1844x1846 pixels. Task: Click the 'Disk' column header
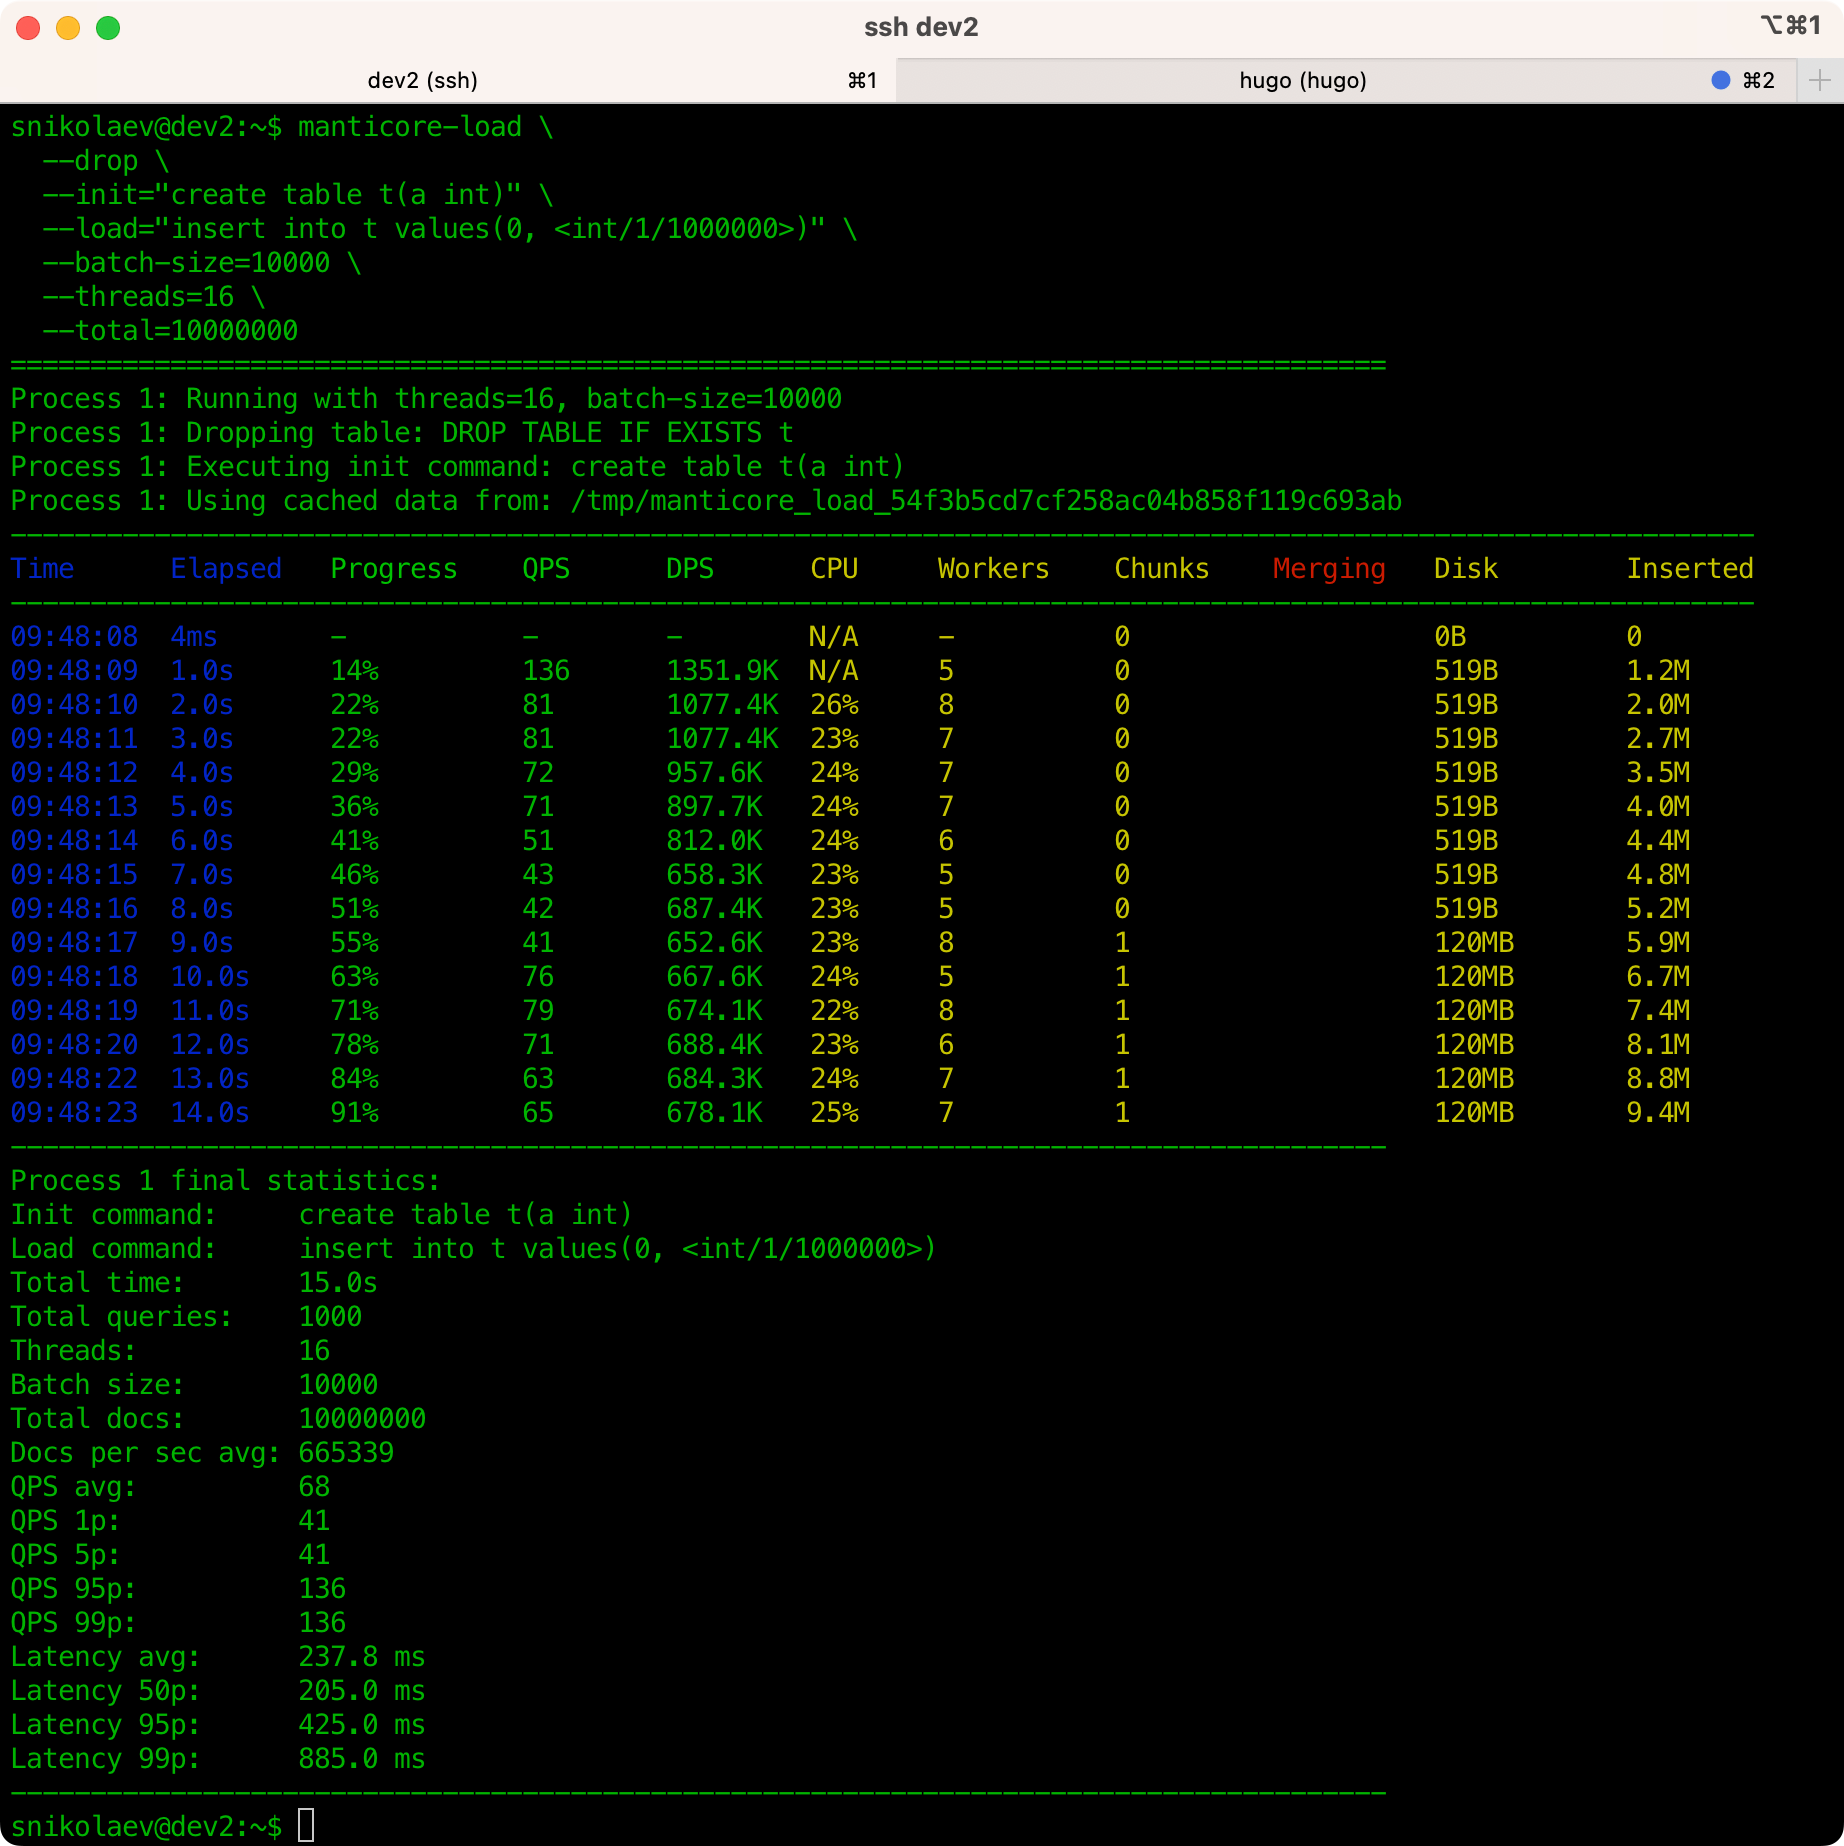(x=1466, y=569)
